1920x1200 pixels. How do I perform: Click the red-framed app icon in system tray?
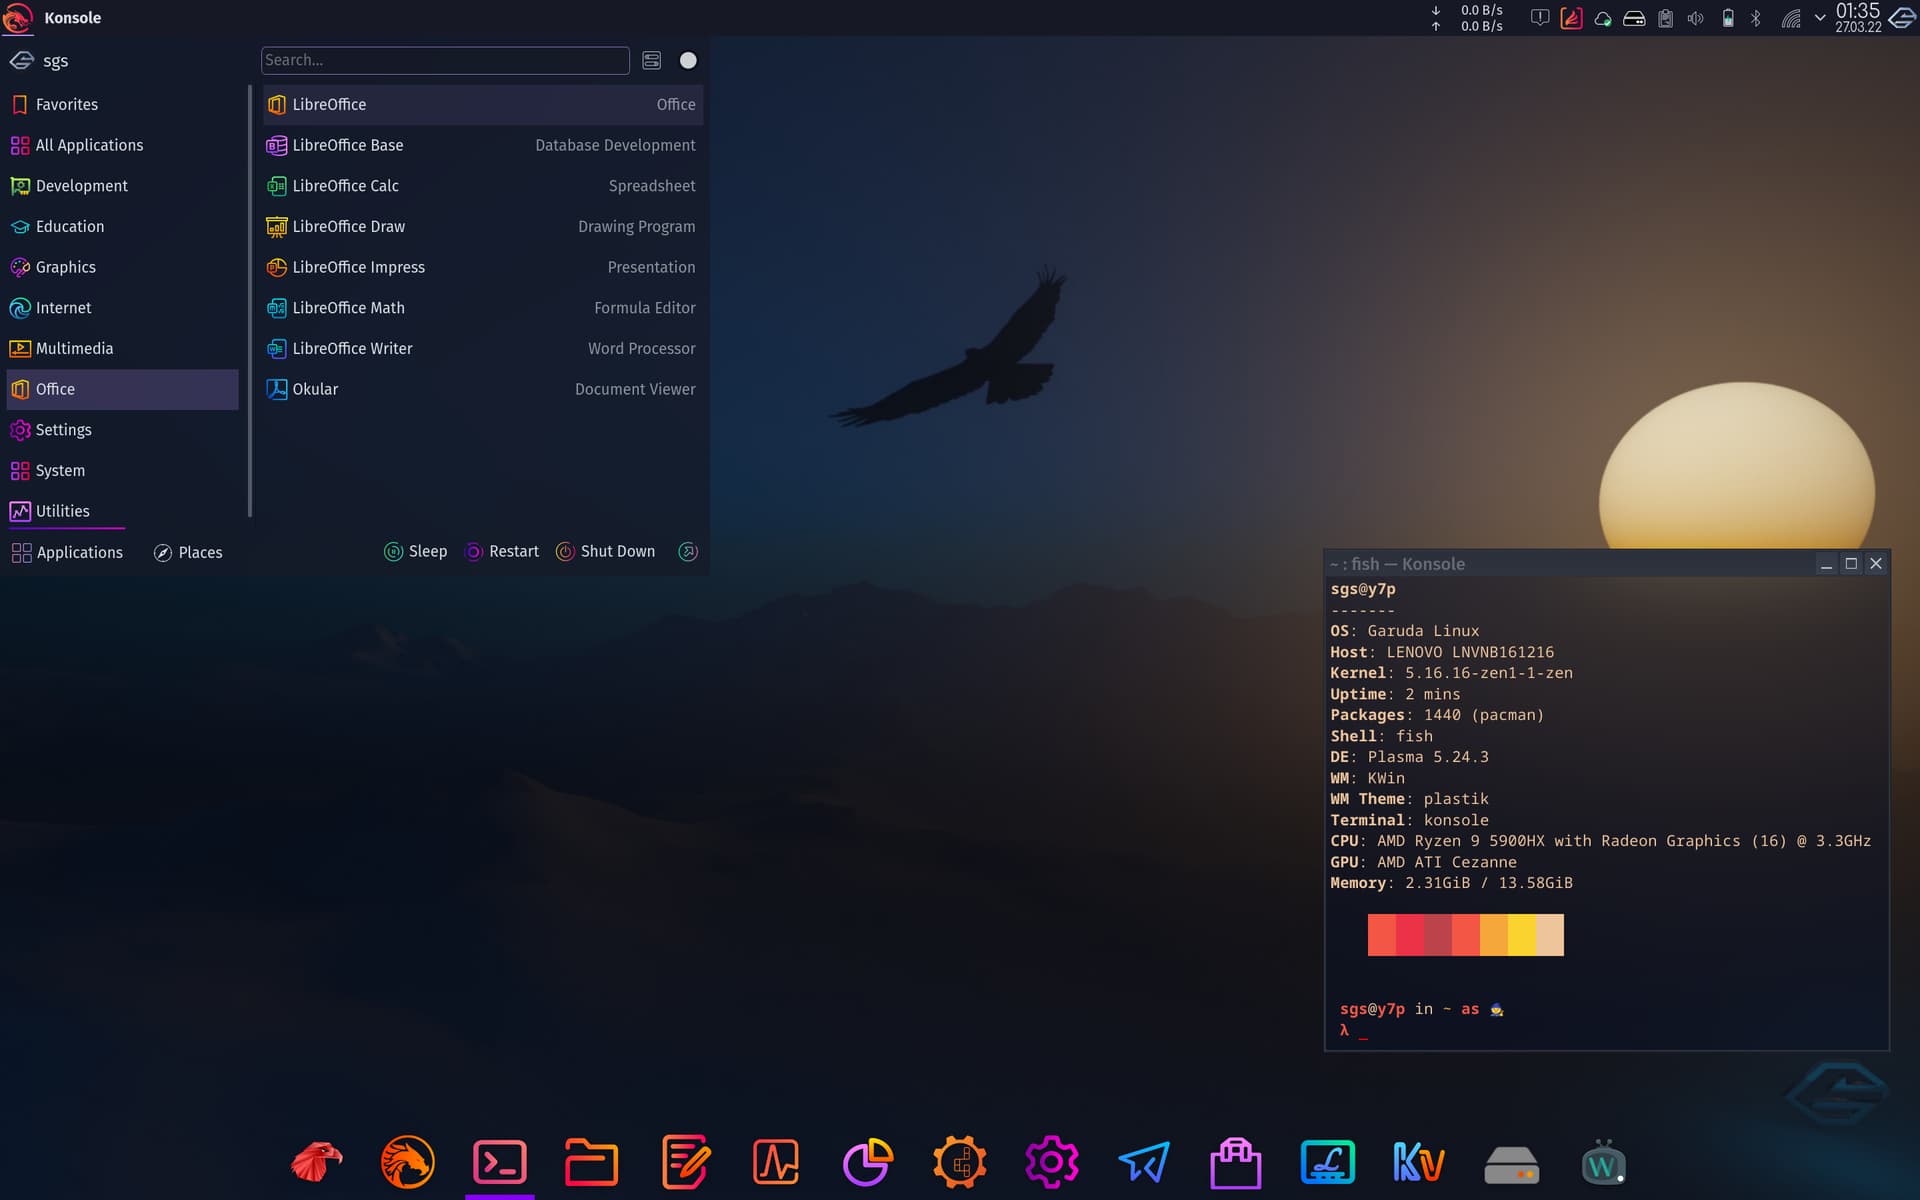[1571, 18]
